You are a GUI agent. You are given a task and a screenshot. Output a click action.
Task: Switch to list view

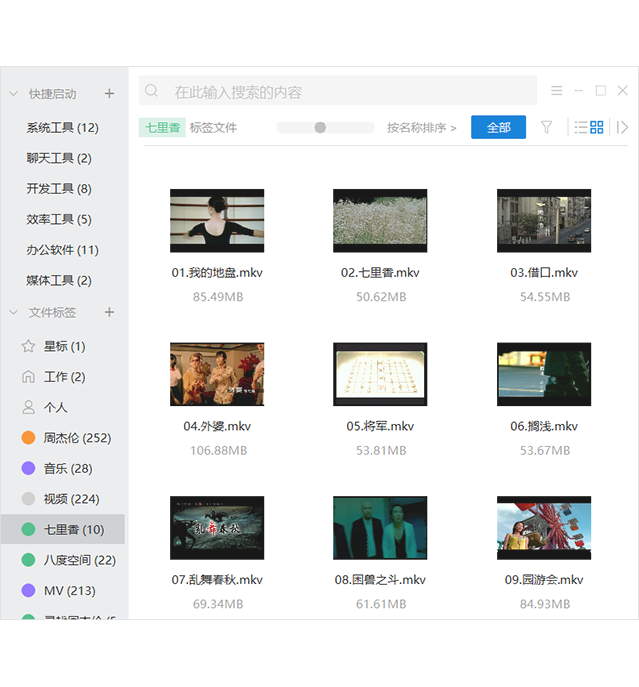(580, 127)
